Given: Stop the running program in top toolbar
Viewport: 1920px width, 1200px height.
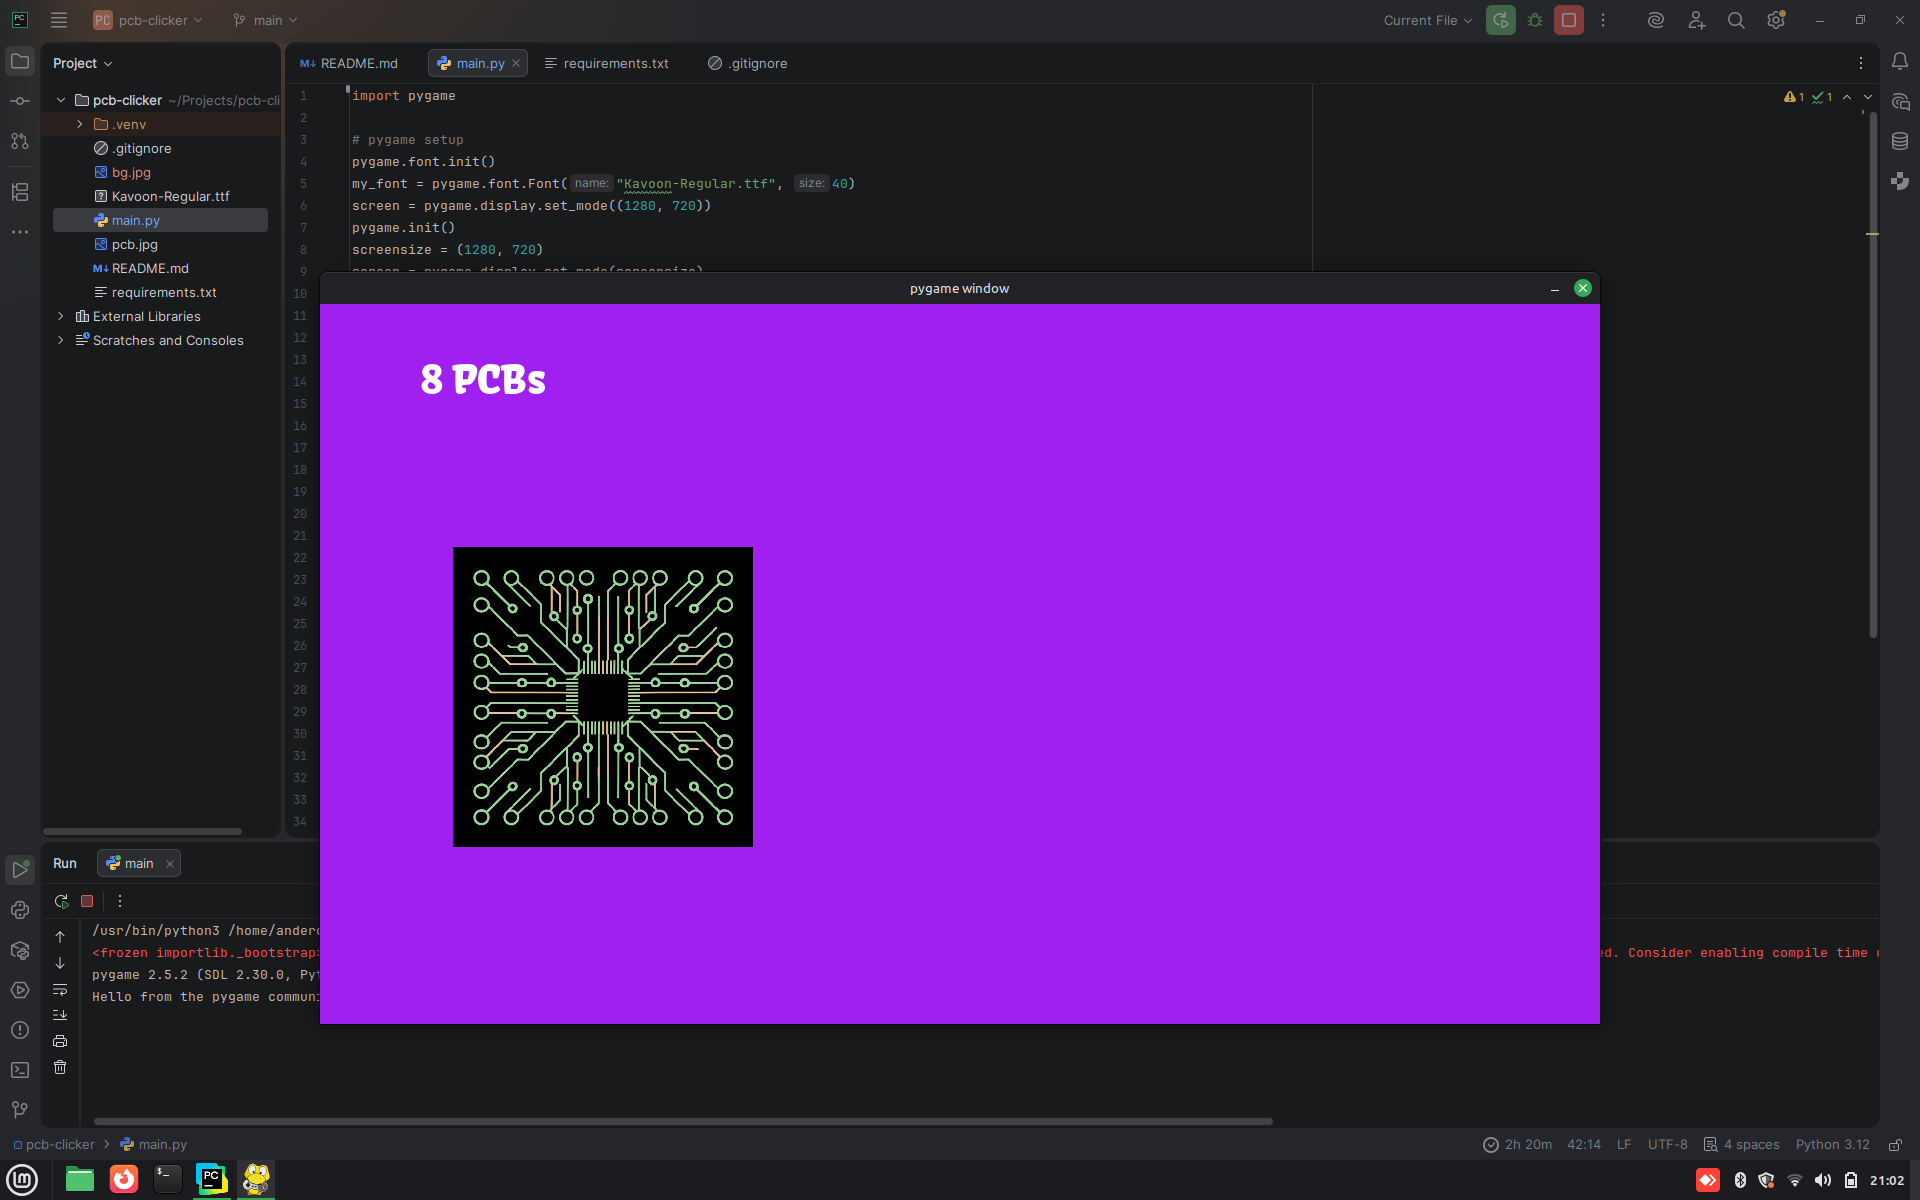Looking at the screenshot, I should click(1569, 20).
